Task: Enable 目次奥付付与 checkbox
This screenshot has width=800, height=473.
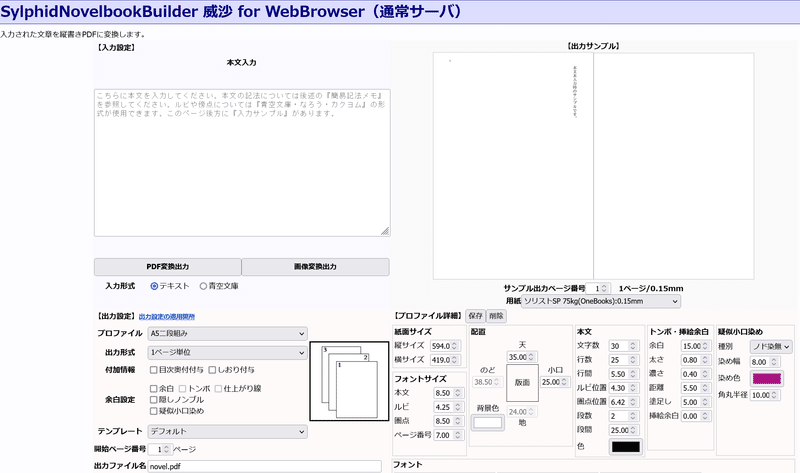Action: coord(154,369)
